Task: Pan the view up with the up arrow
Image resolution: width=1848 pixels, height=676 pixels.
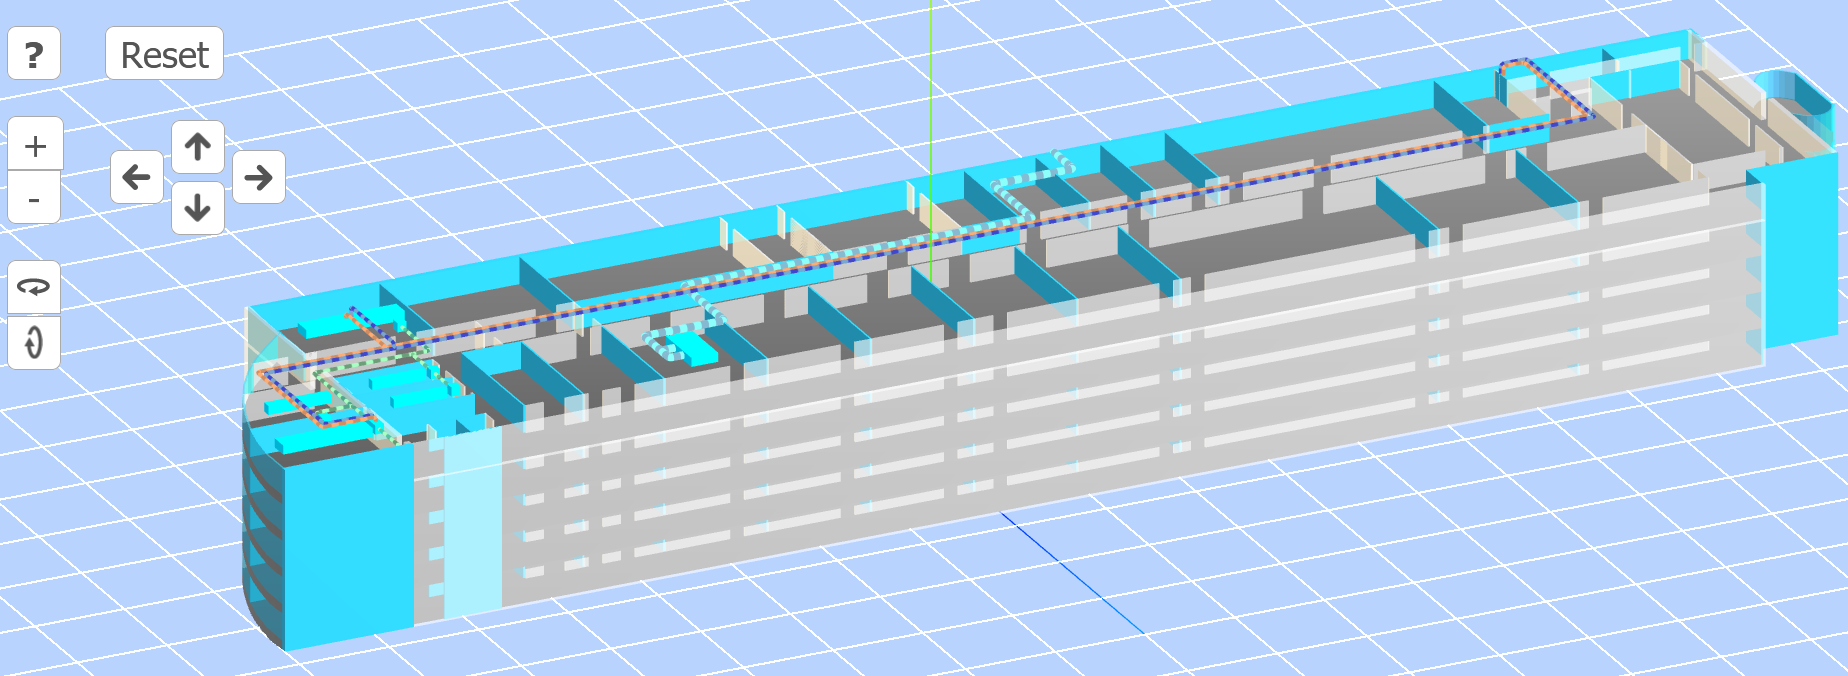Action: click(198, 147)
